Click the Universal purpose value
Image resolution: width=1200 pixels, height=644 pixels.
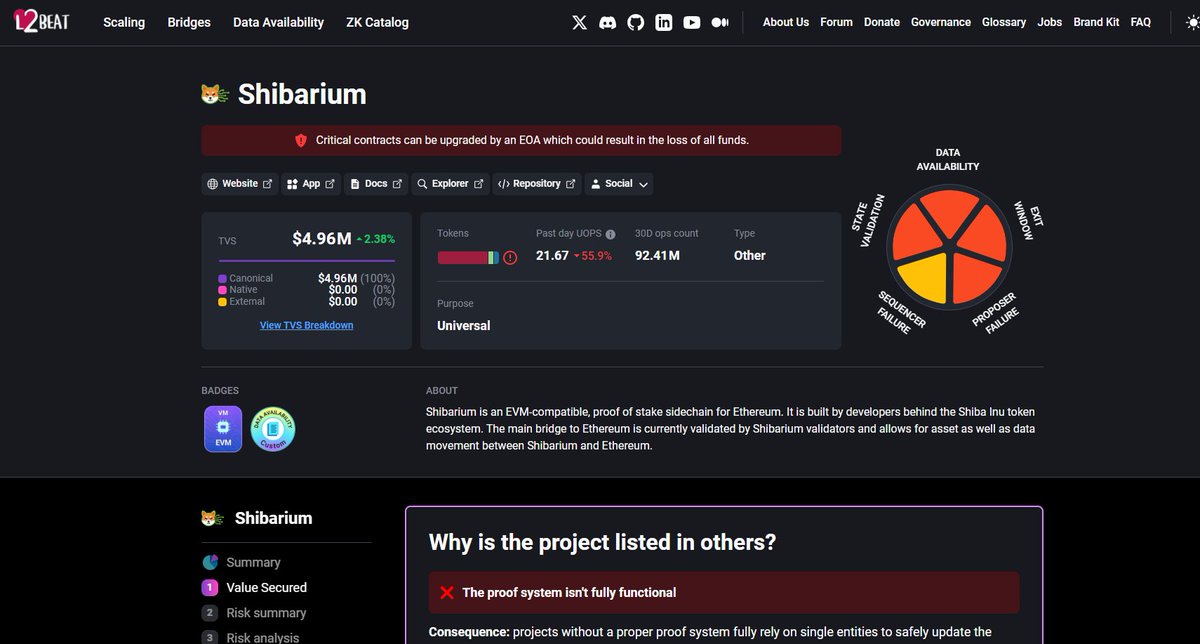tap(464, 326)
